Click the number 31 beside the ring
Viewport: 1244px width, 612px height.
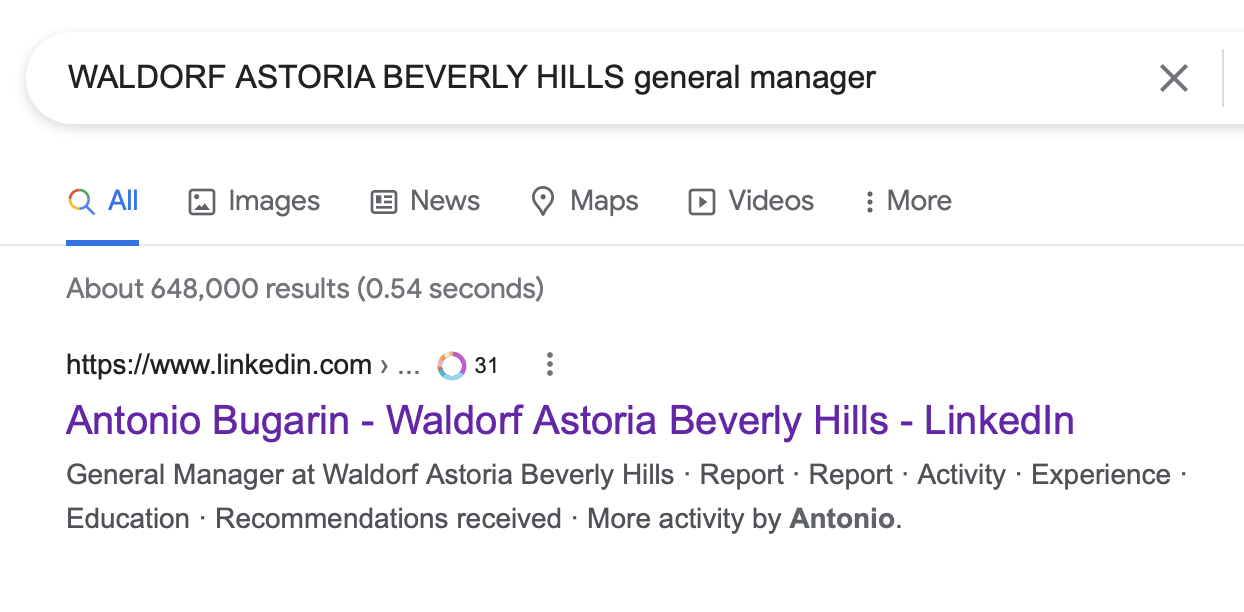[486, 366]
